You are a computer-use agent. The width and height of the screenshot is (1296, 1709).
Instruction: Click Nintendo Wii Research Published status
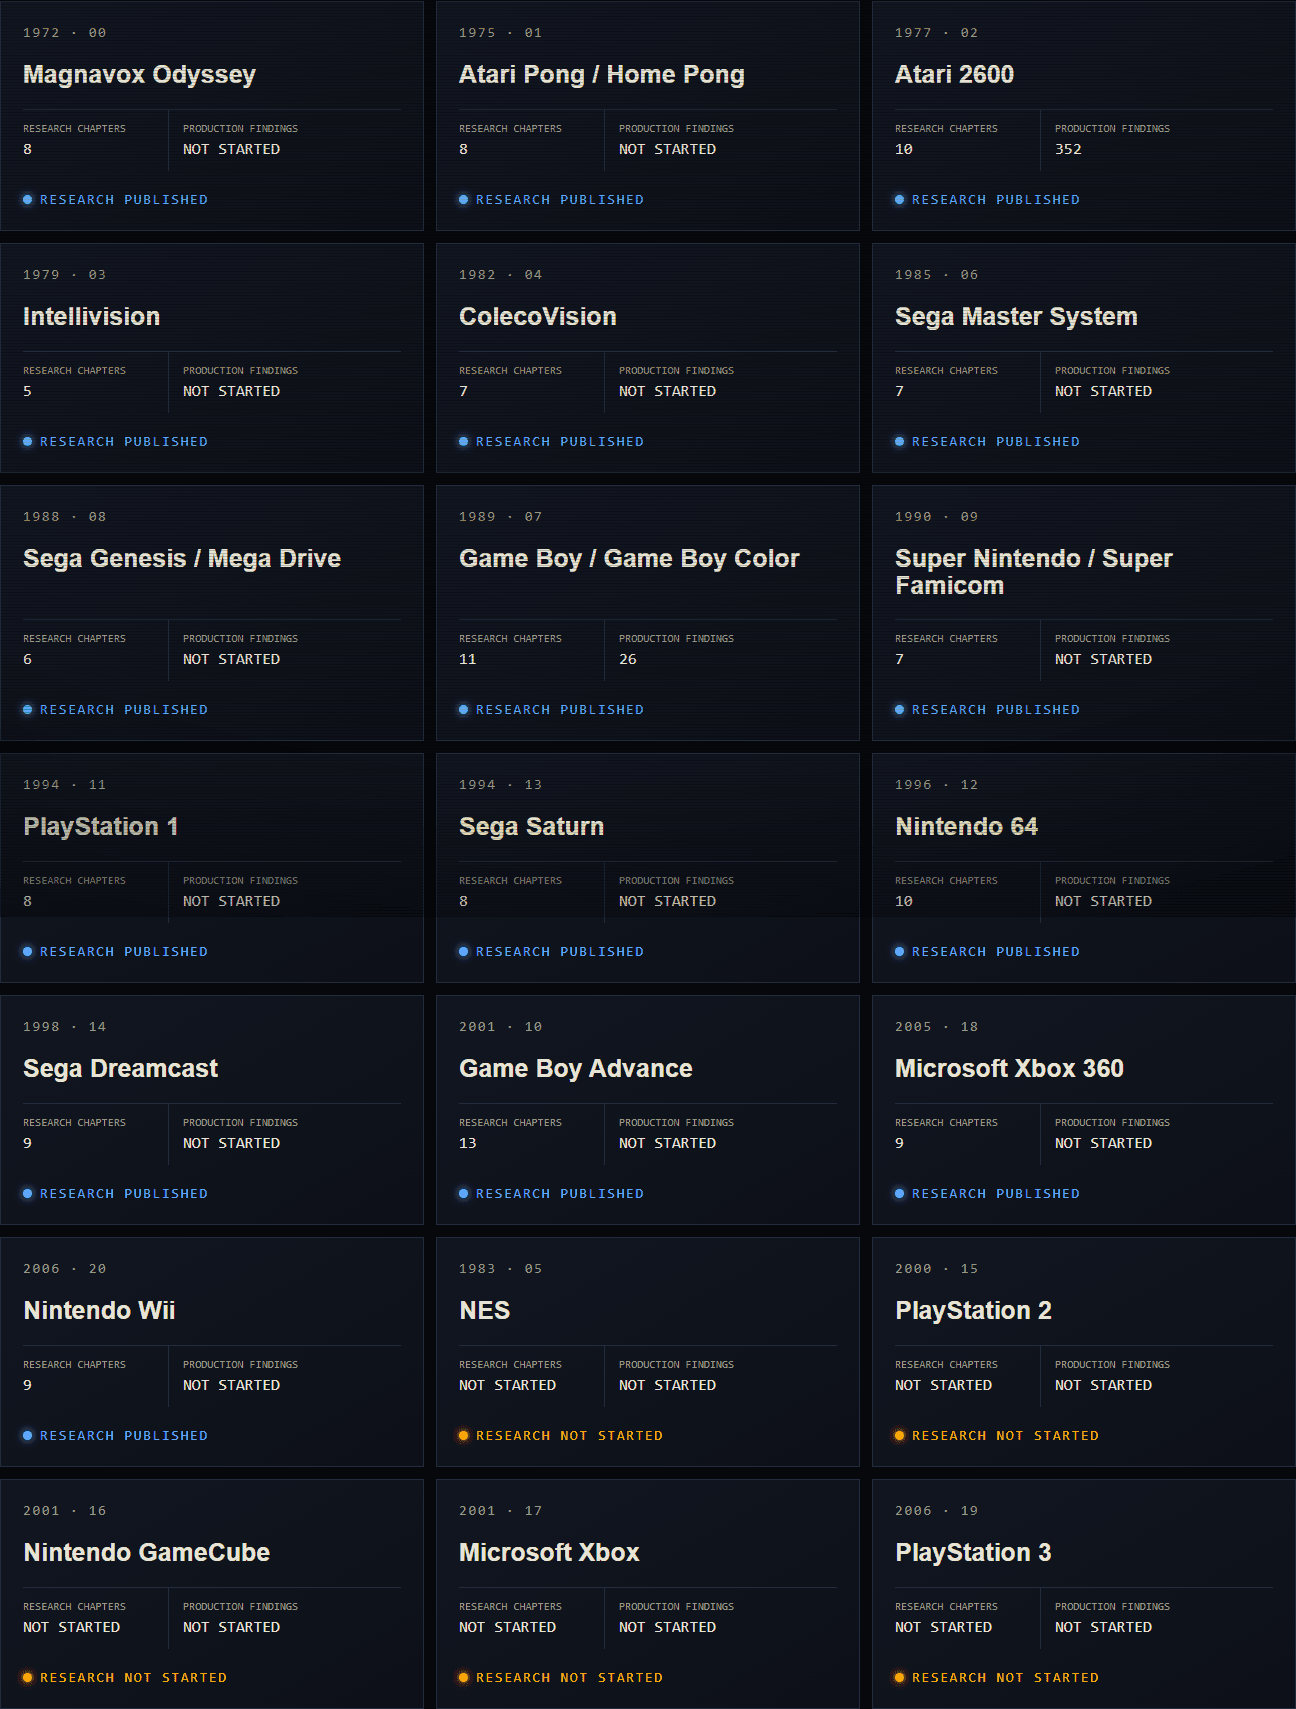tap(115, 1436)
